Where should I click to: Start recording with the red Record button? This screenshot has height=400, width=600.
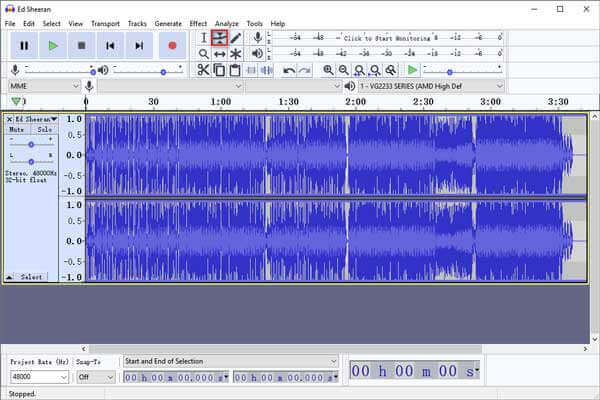click(172, 46)
